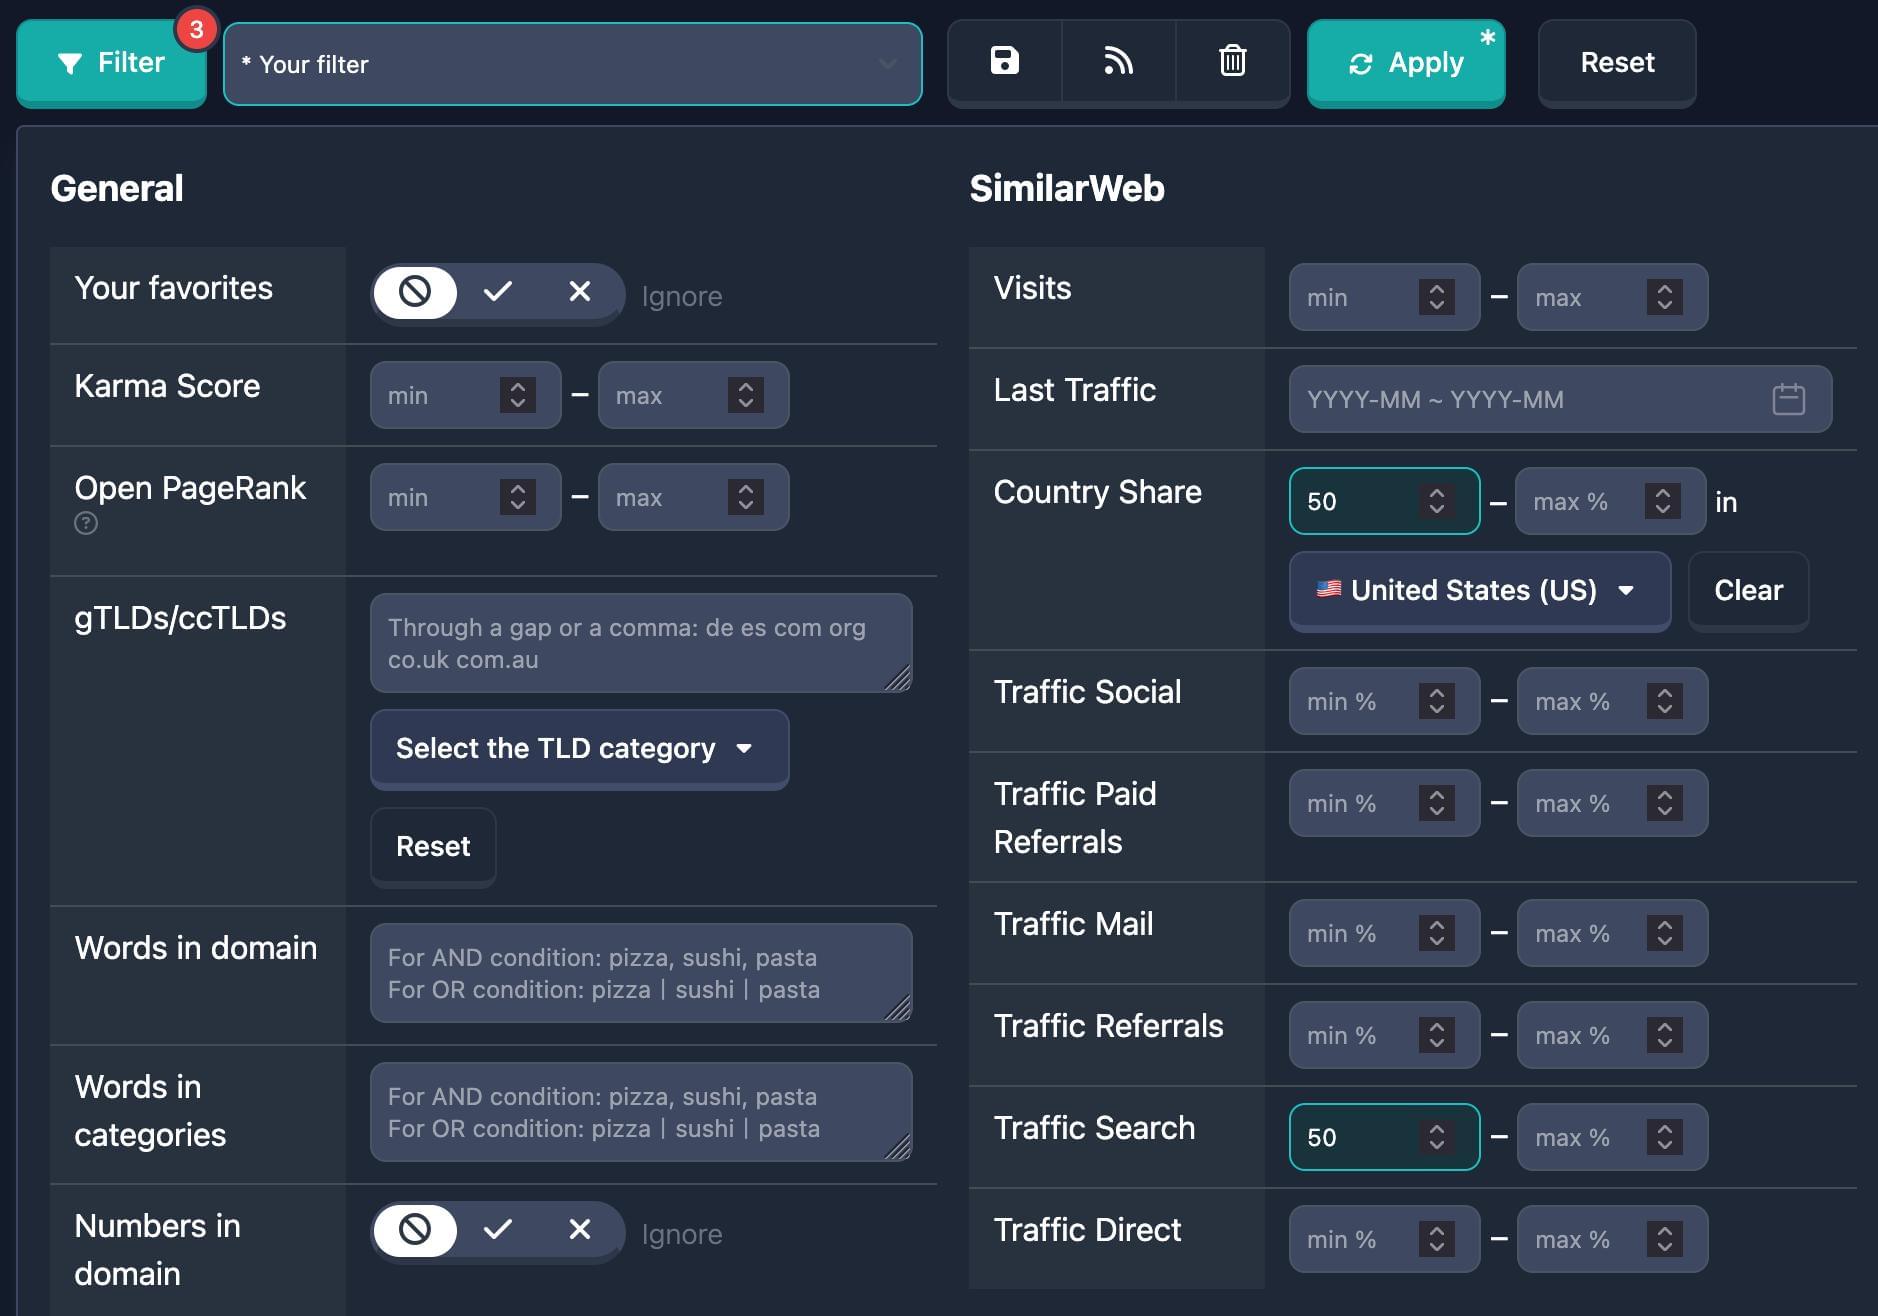Click the Open PageRank help question icon
Viewport: 1878px width, 1316px height.
(86, 523)
